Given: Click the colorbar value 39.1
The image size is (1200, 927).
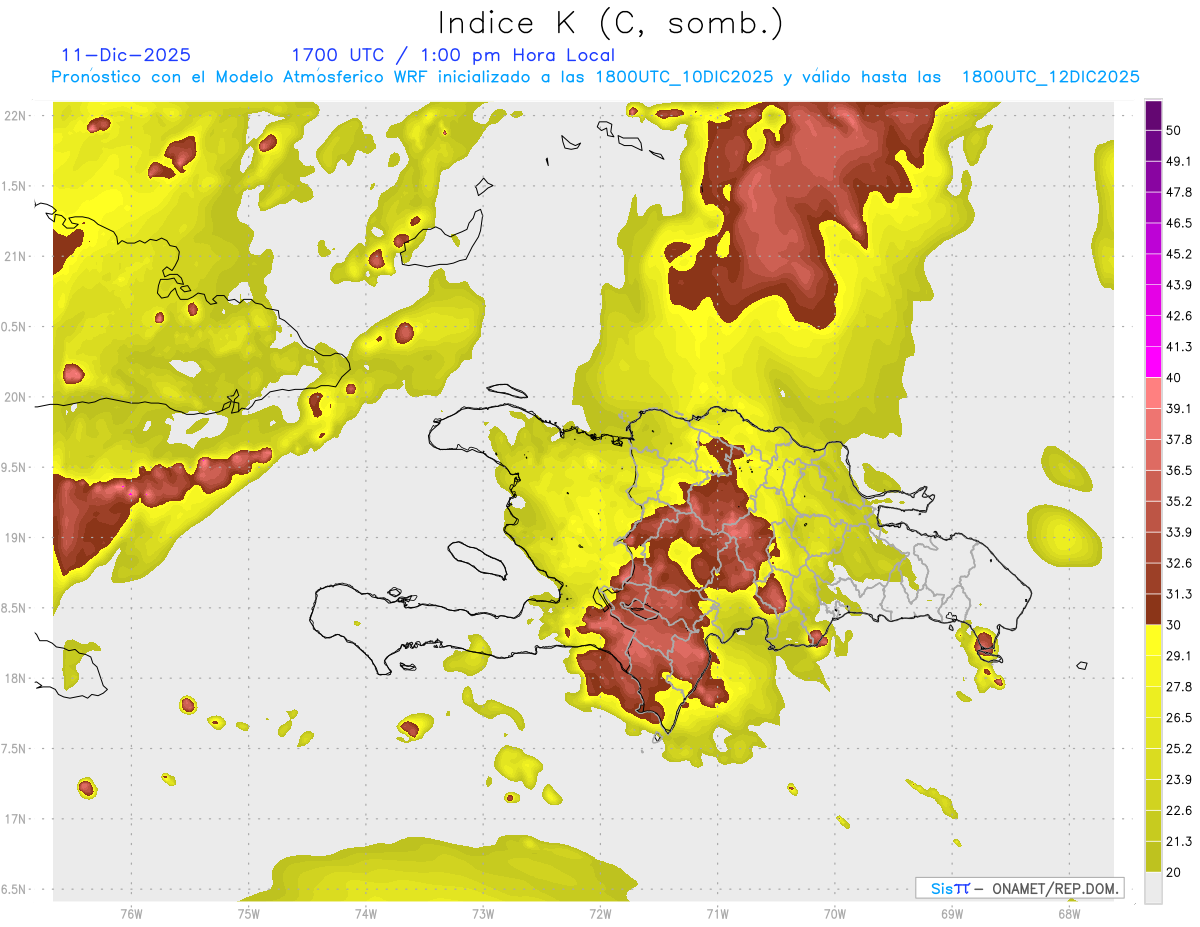Looking at the screenshot, I should click(x=1179, y=409).
